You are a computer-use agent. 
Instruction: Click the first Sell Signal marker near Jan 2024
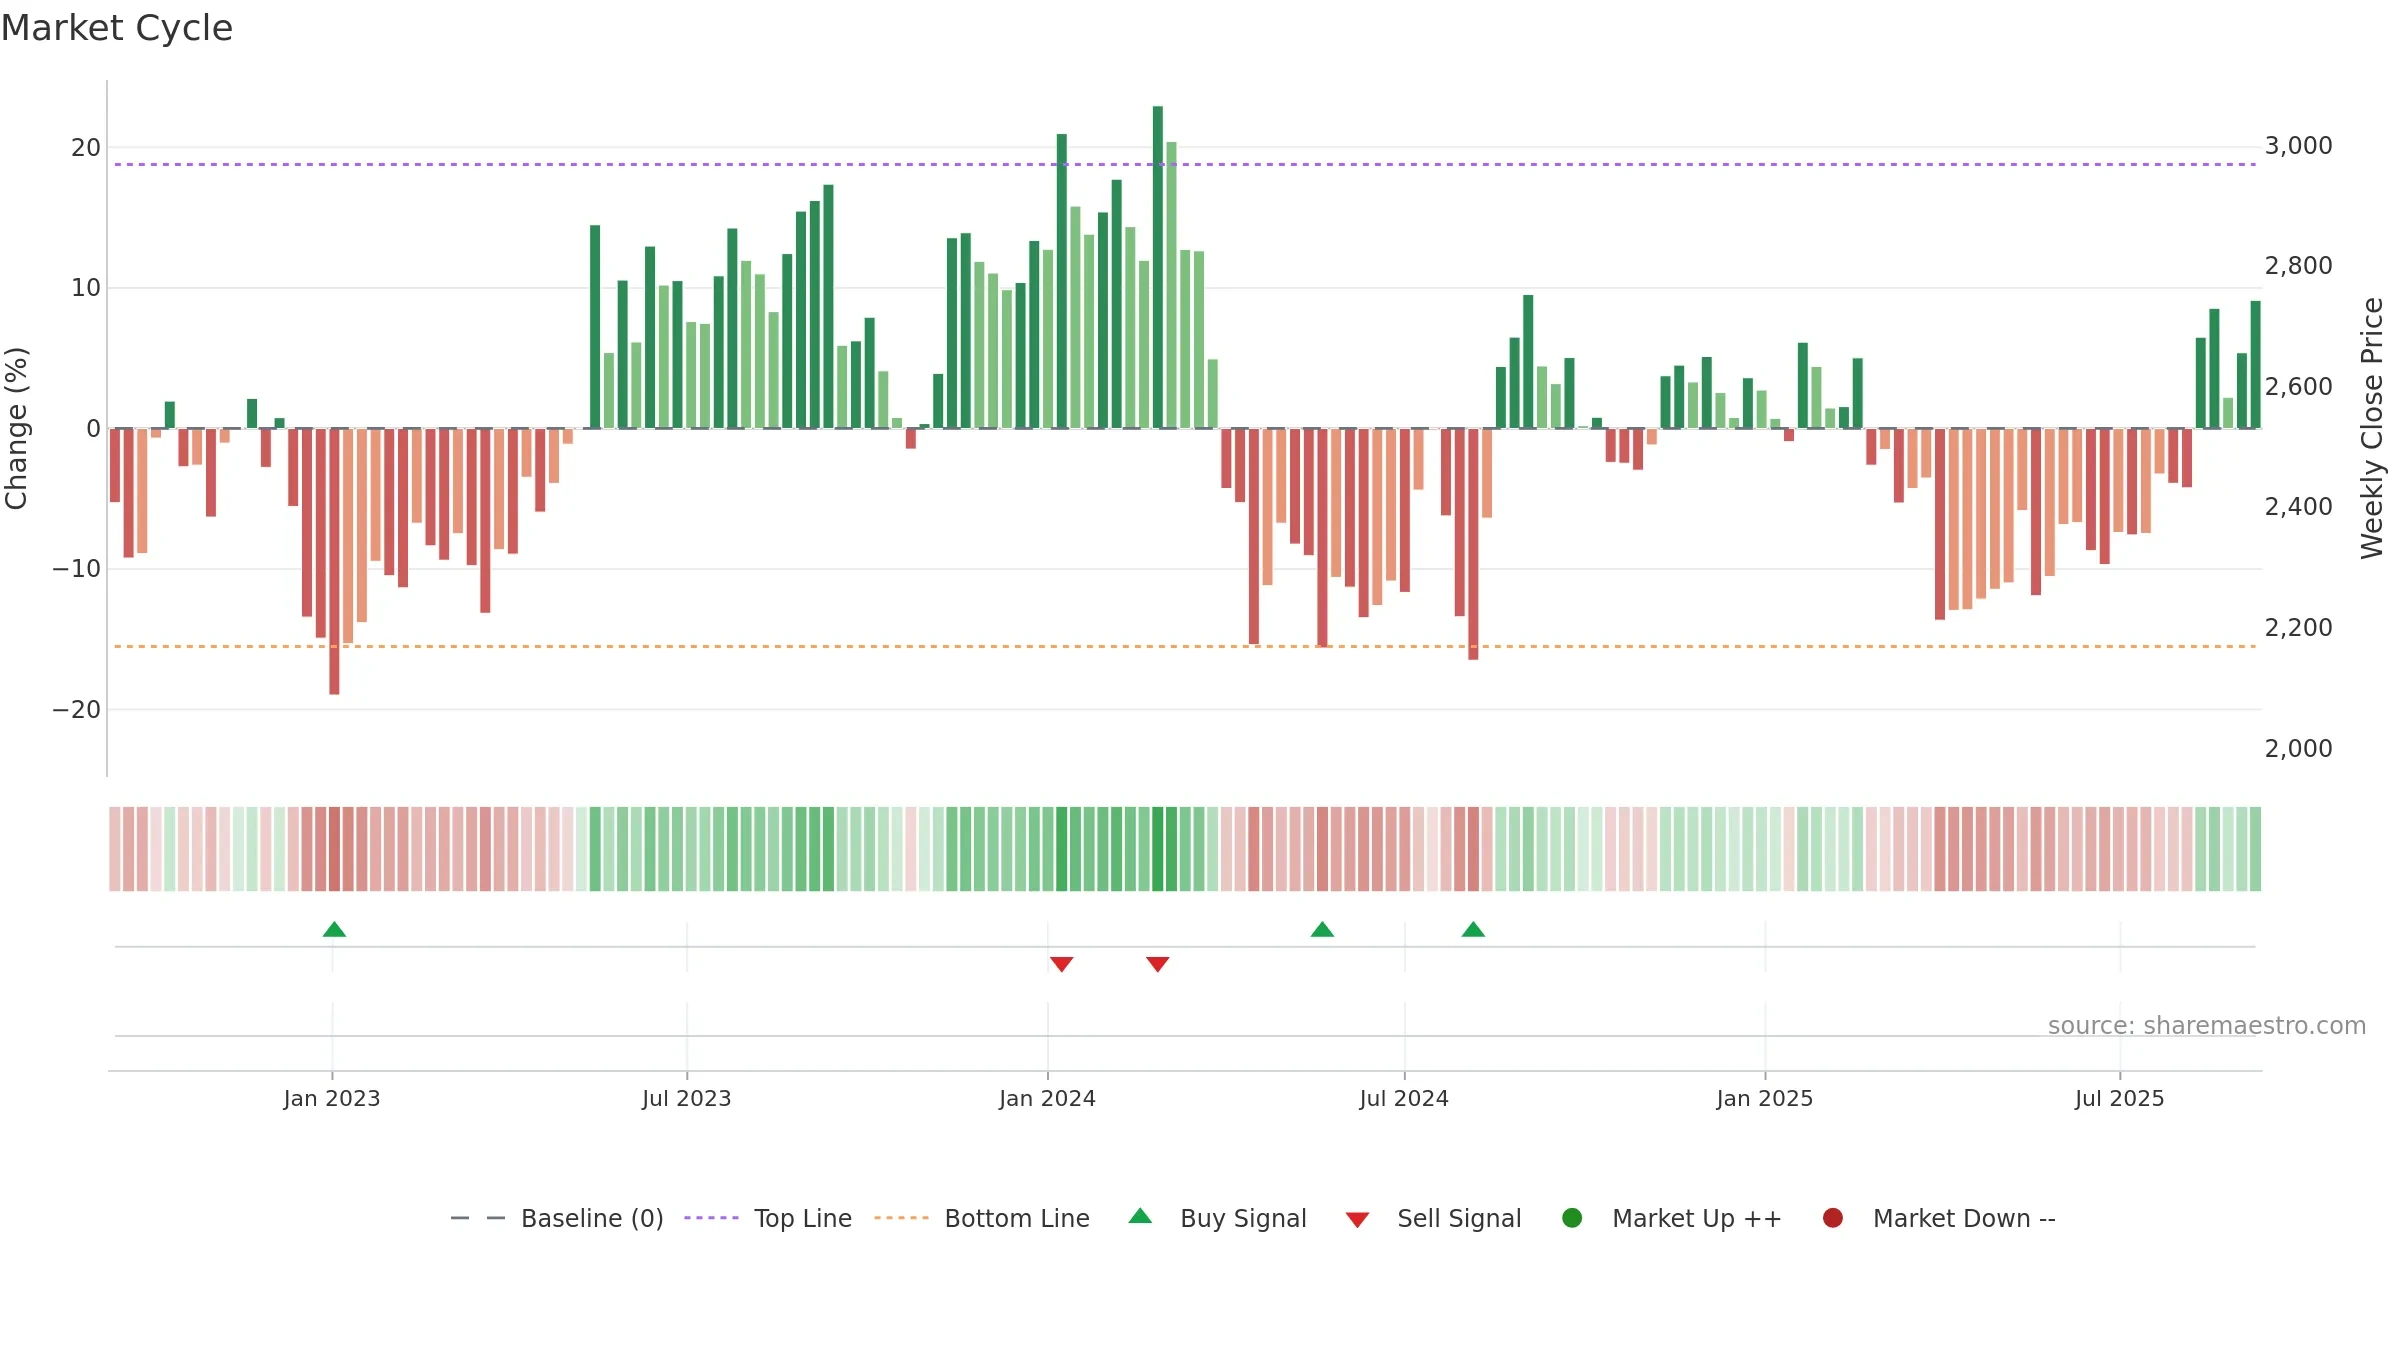1062,964
